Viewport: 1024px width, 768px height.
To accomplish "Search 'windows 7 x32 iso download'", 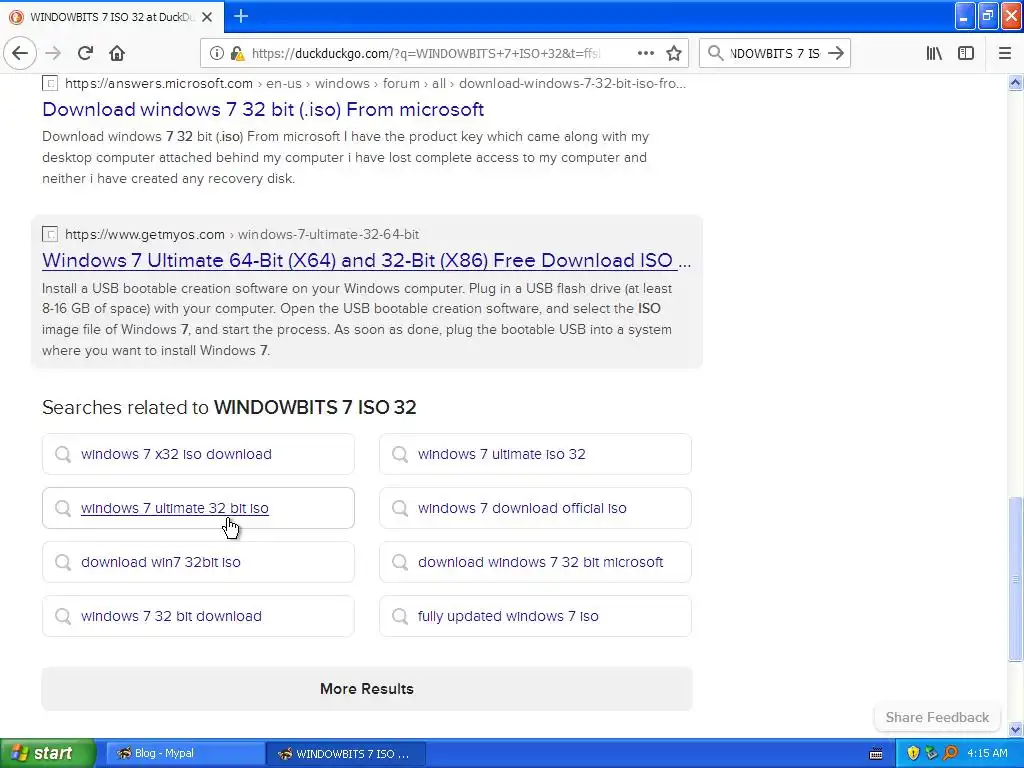I will point(199,454).
